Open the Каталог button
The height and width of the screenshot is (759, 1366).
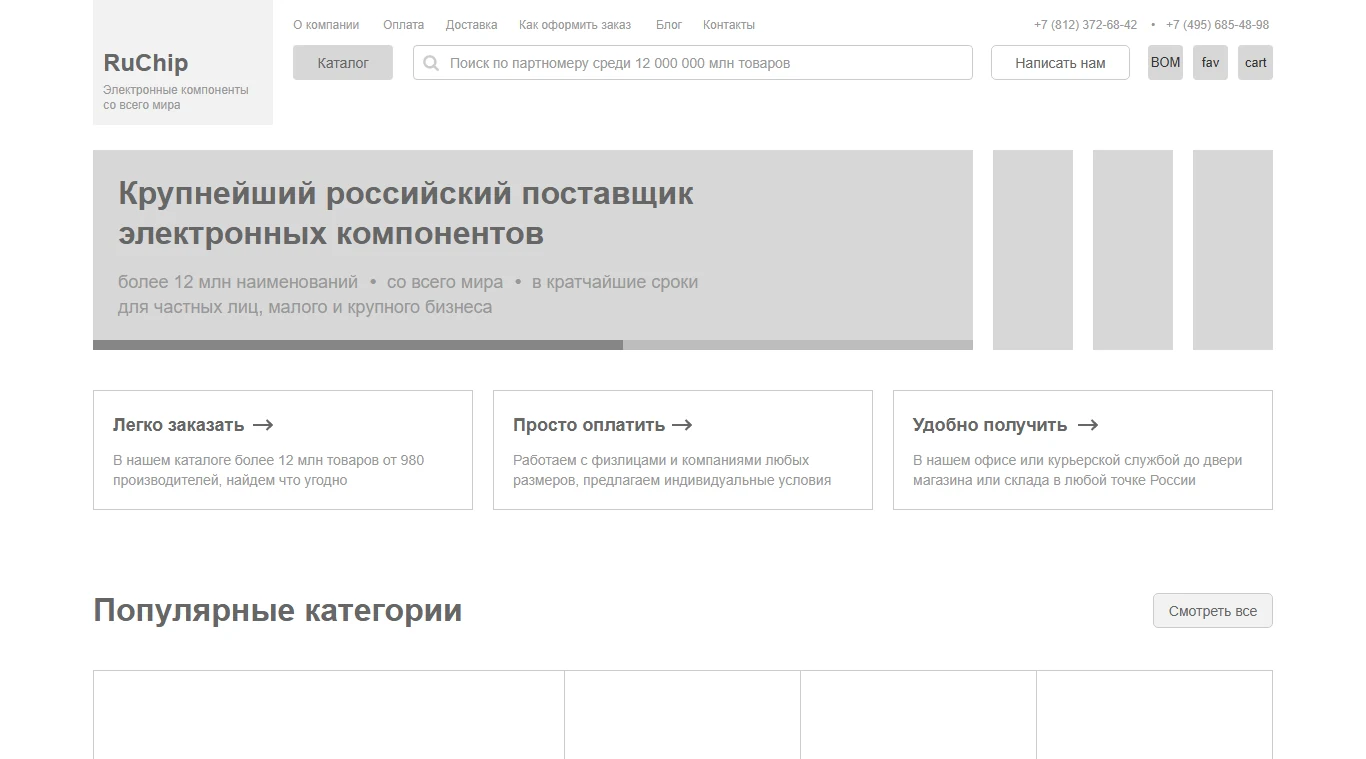coord(343,62)
